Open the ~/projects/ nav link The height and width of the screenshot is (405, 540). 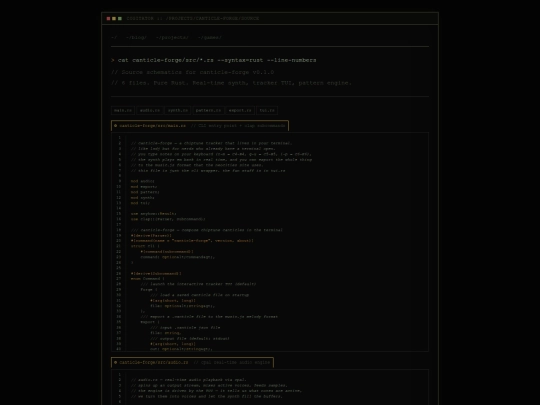[x=172, y=37]
